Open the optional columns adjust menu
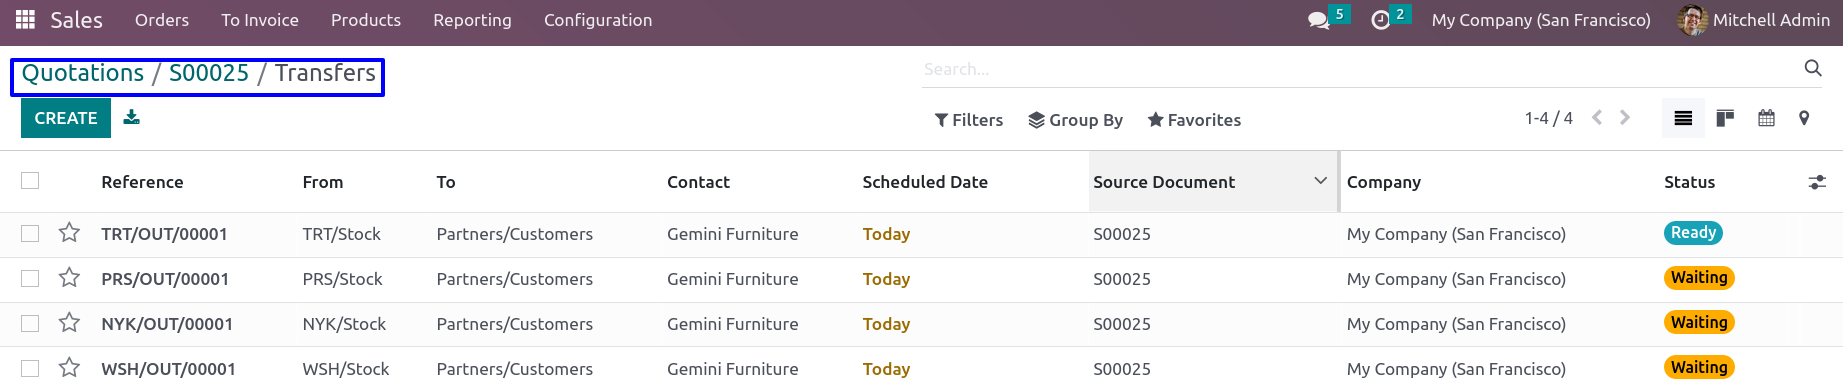This screenshot has height=389, width=1843. click(1817, 182)
